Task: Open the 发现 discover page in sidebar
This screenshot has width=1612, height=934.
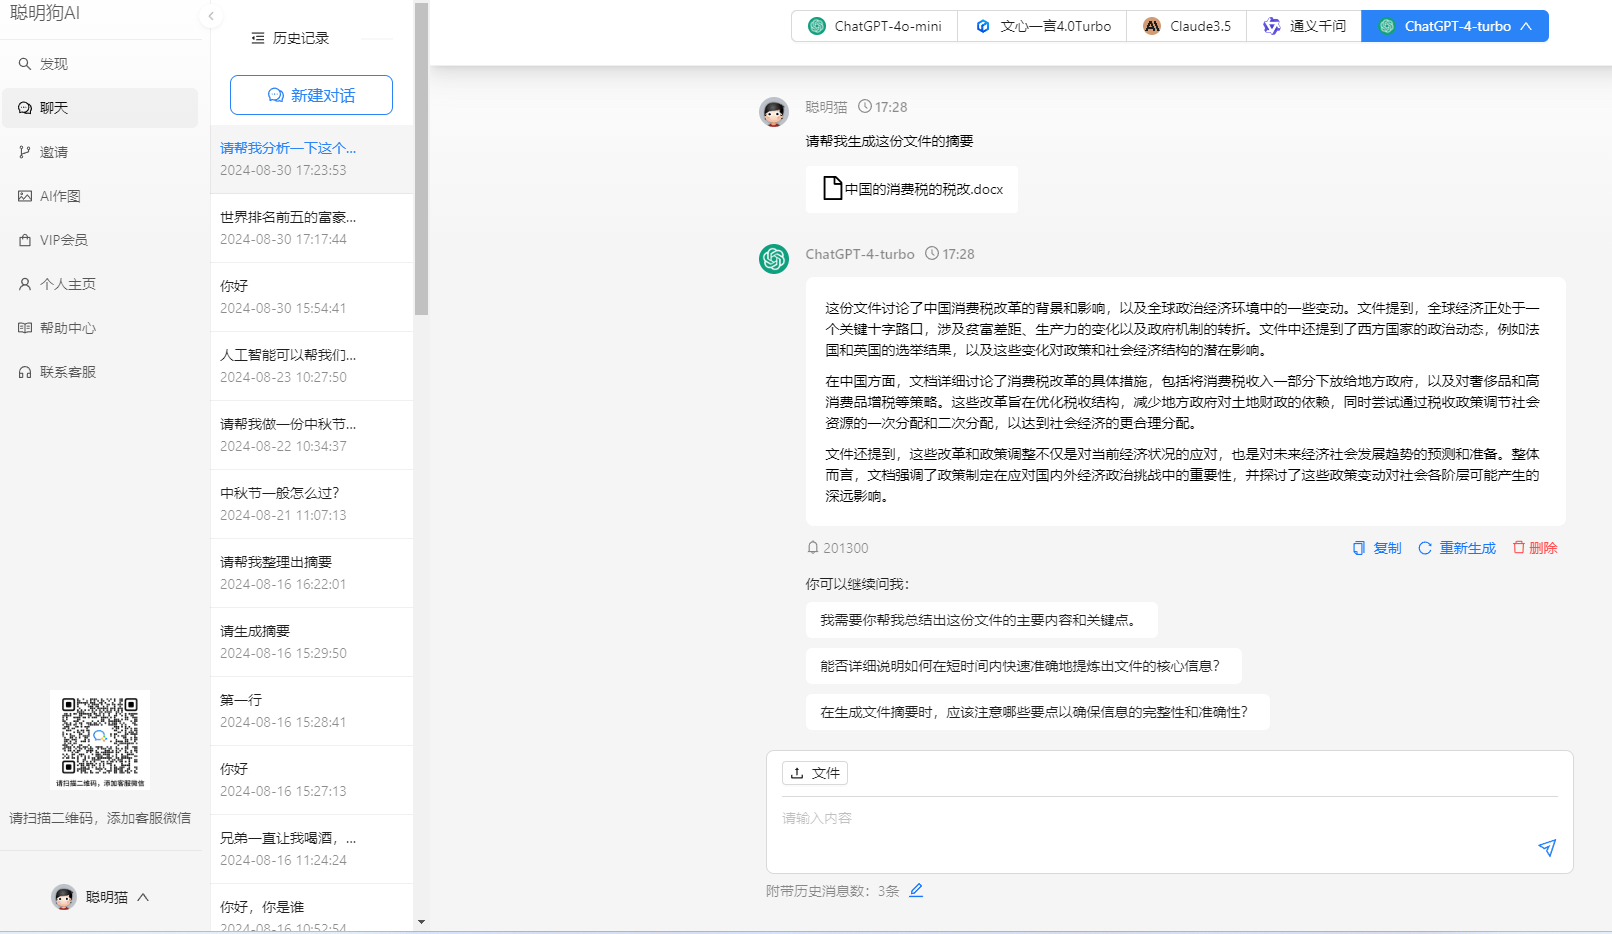Action: [x=53, y=64]
